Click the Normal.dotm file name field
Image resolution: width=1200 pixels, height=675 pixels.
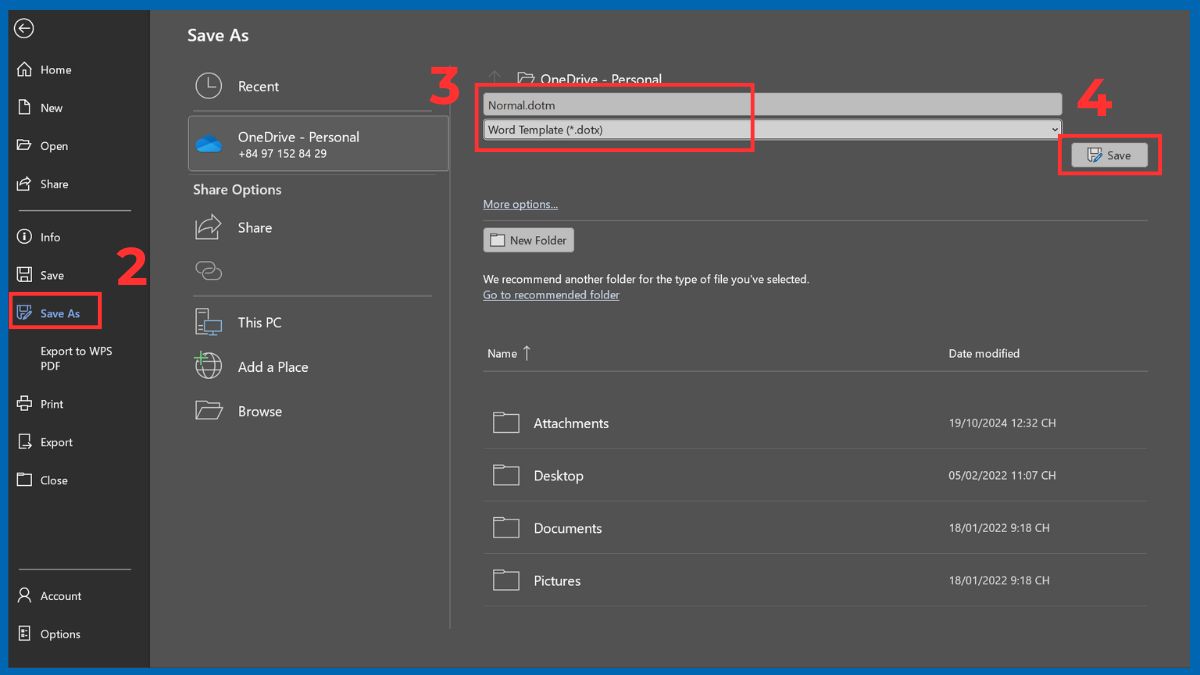point(770,105)
